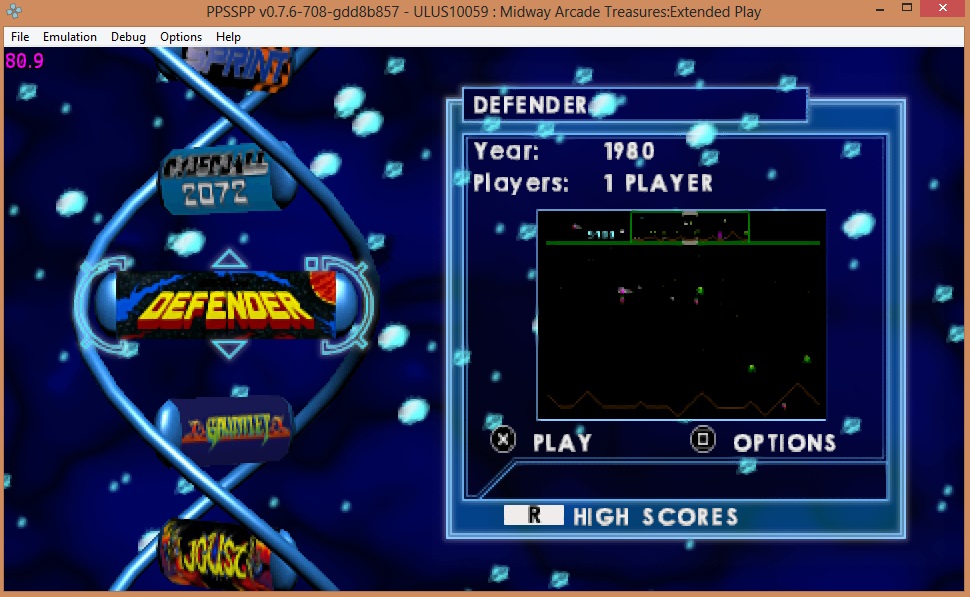
Task: Open the Debug menu
Action: [128, 37]
